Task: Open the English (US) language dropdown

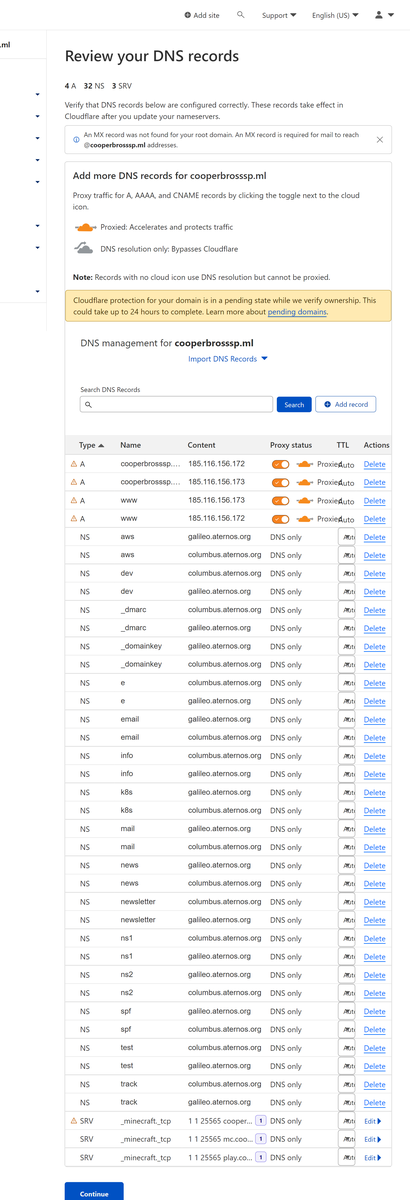Action: (x=335, y=15)
